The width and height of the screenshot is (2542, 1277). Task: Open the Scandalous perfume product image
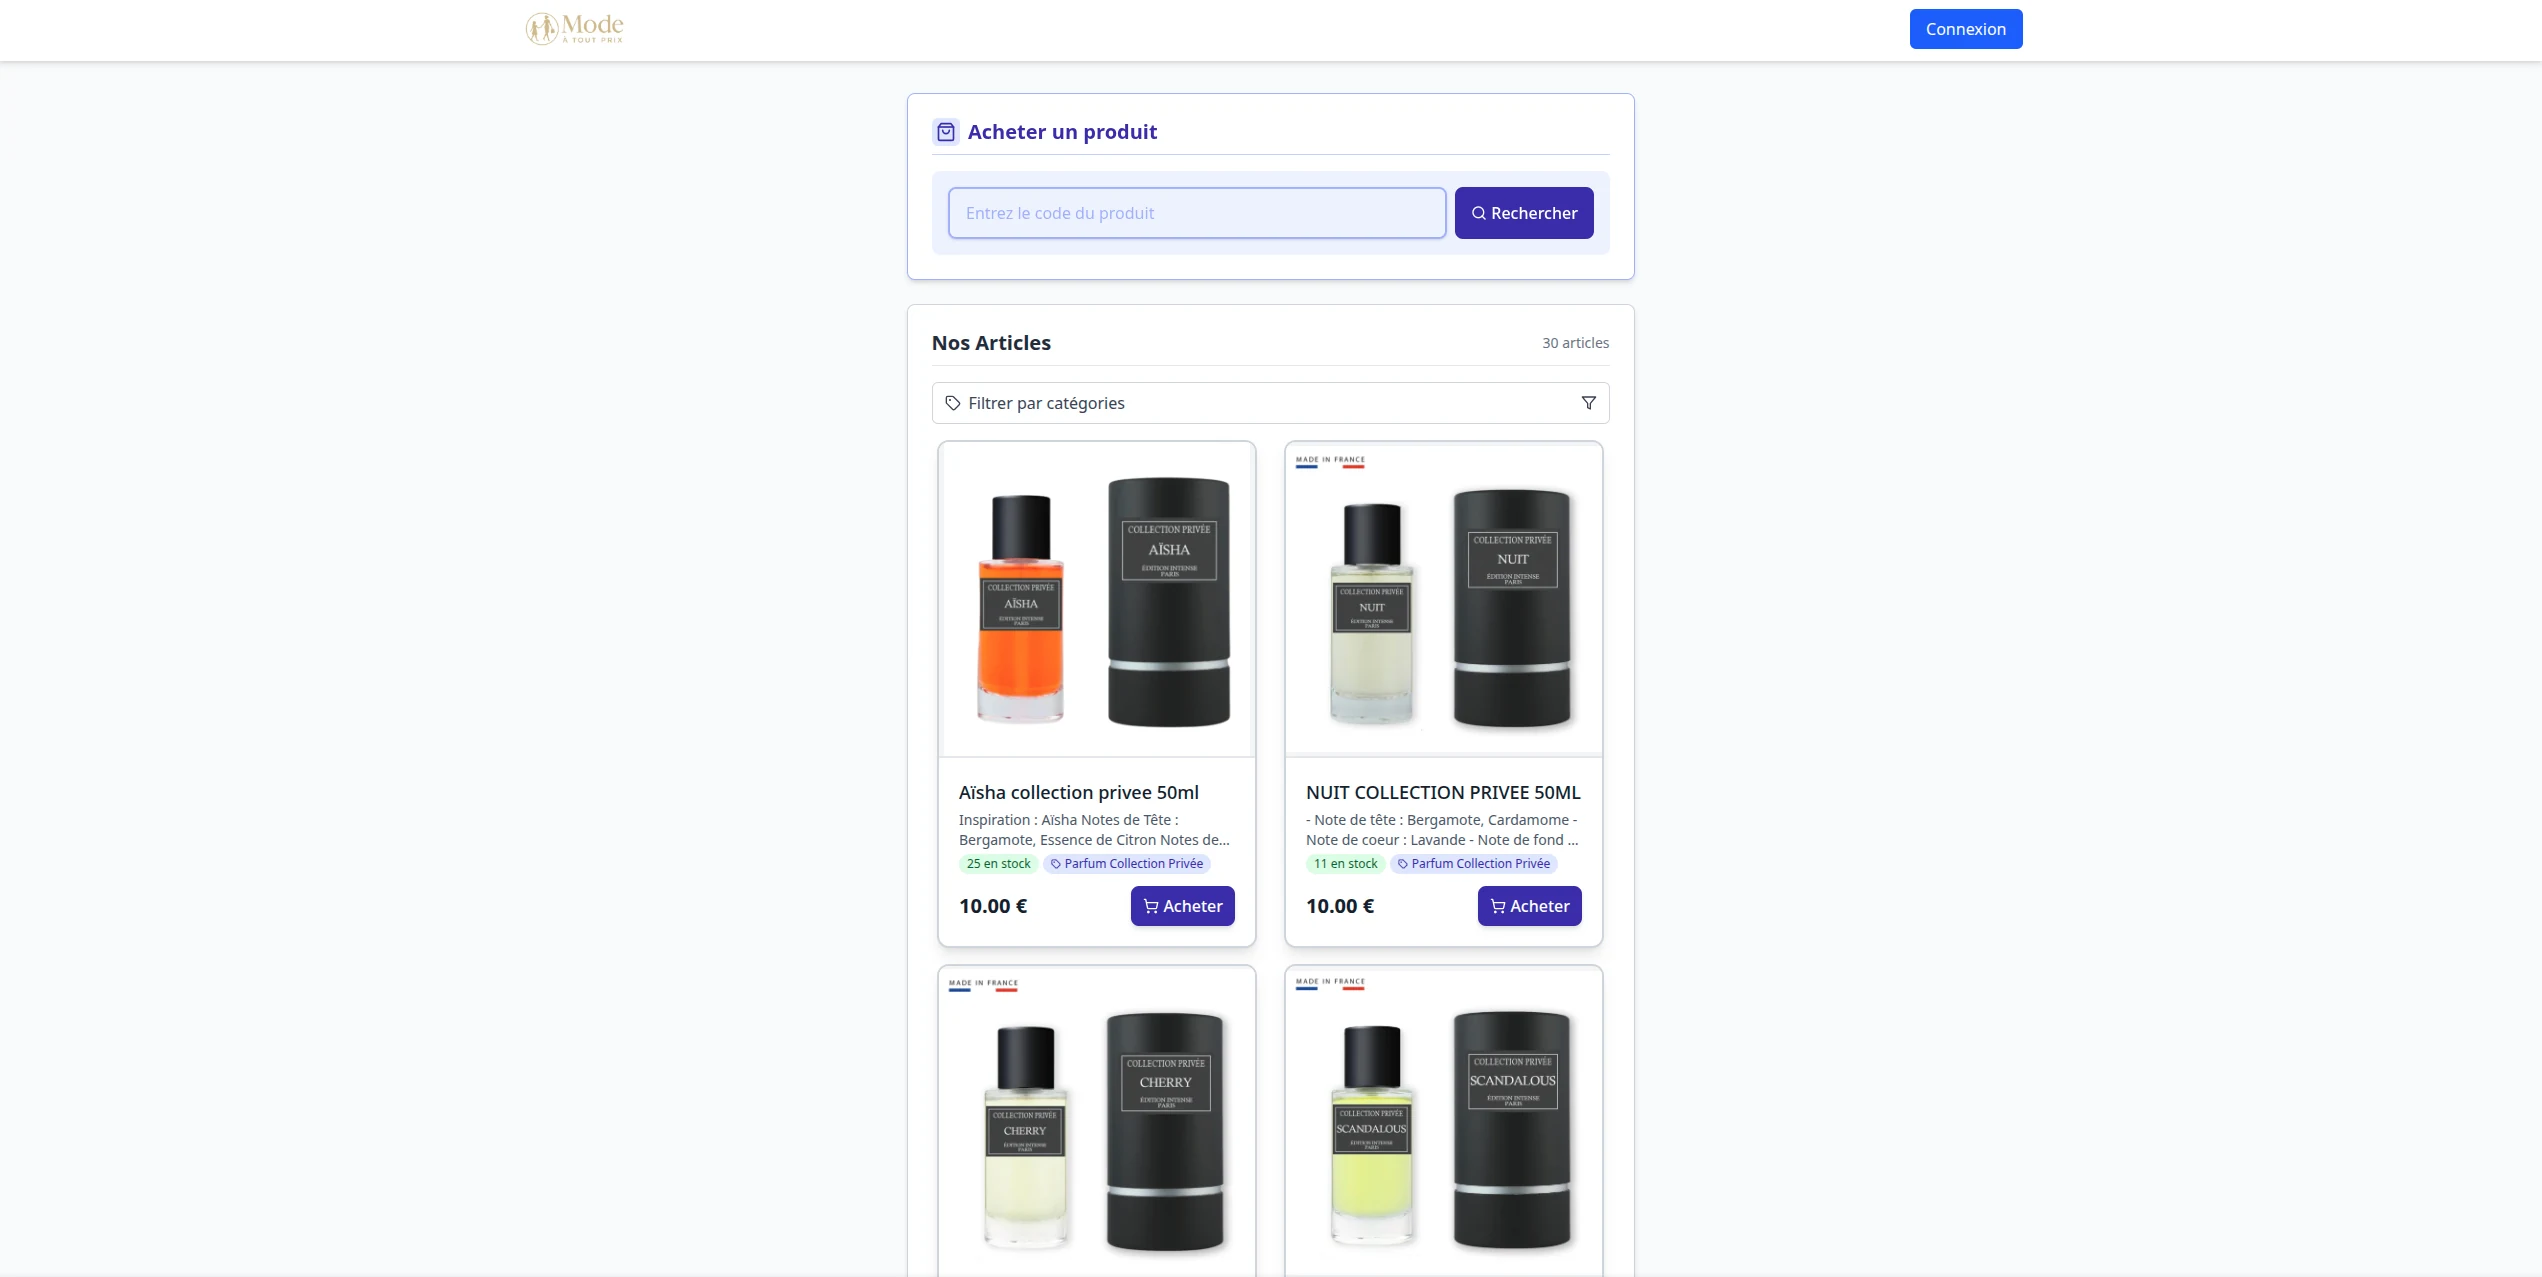tap(1444, 1122)
